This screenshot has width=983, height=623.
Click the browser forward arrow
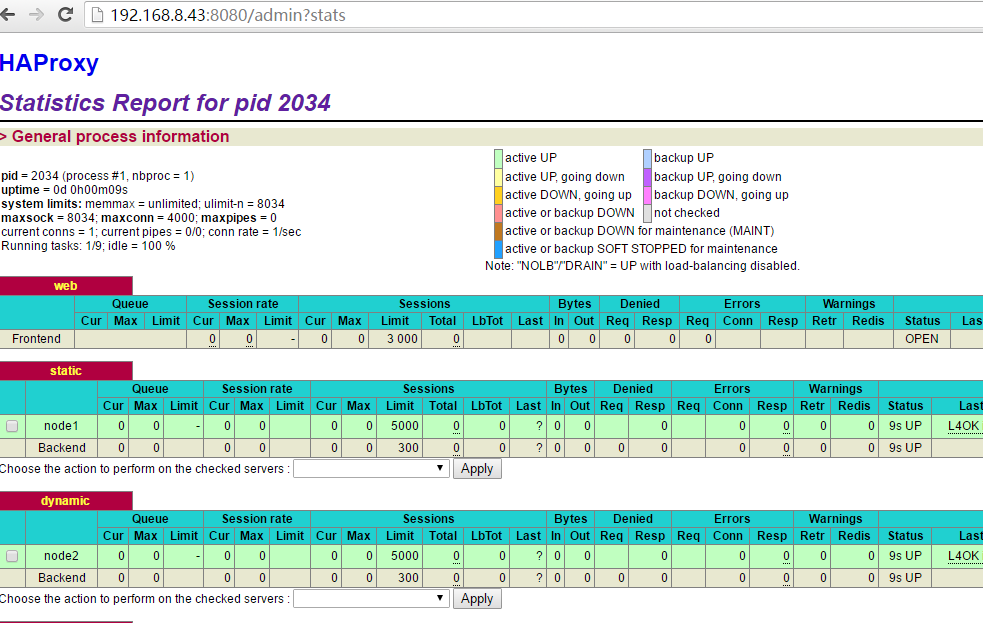click(x=36, y=14)
